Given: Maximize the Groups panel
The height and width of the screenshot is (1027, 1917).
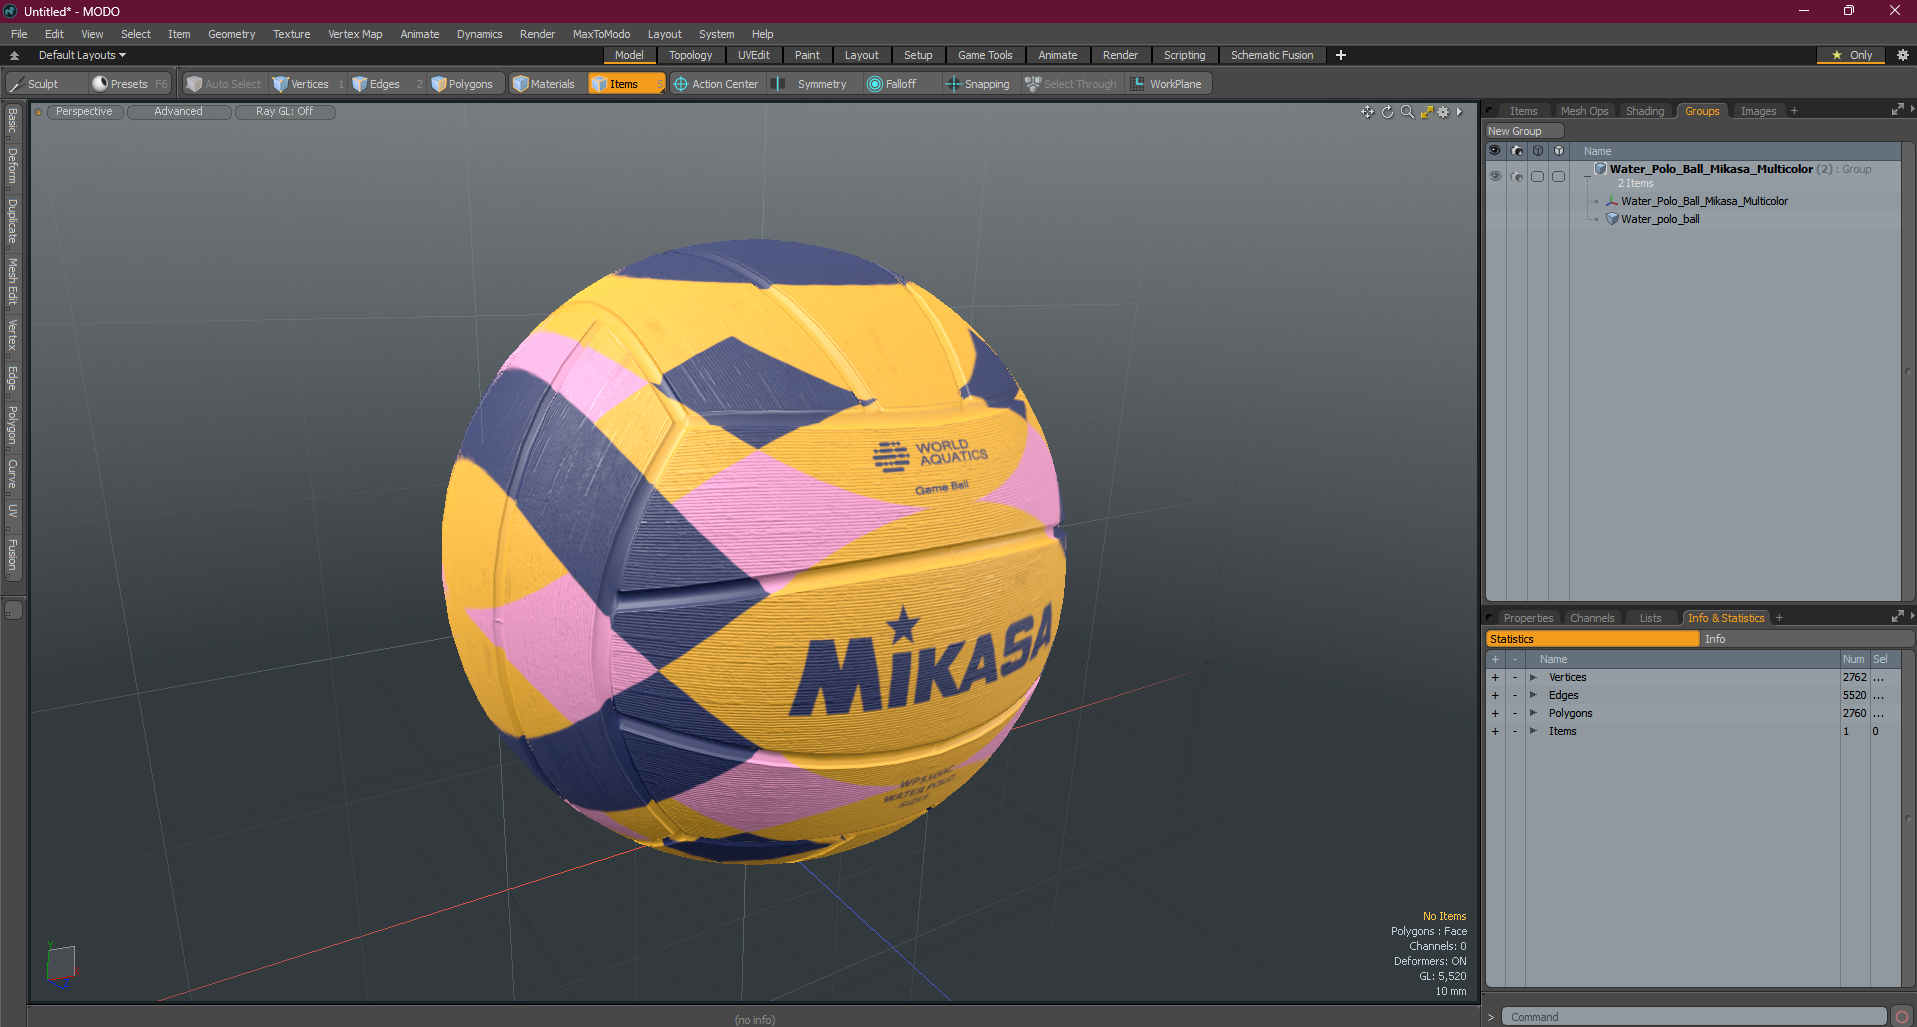Looking at the screenshot, I should coord(1897,110).
